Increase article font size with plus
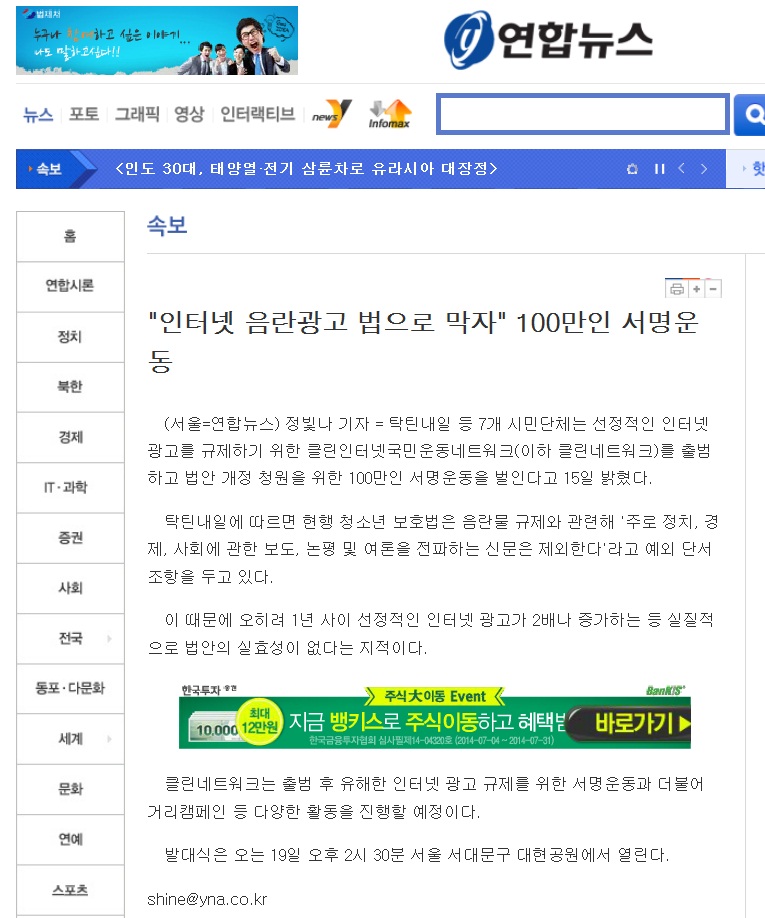Viewport: 765px width, 918px height. 697,289
